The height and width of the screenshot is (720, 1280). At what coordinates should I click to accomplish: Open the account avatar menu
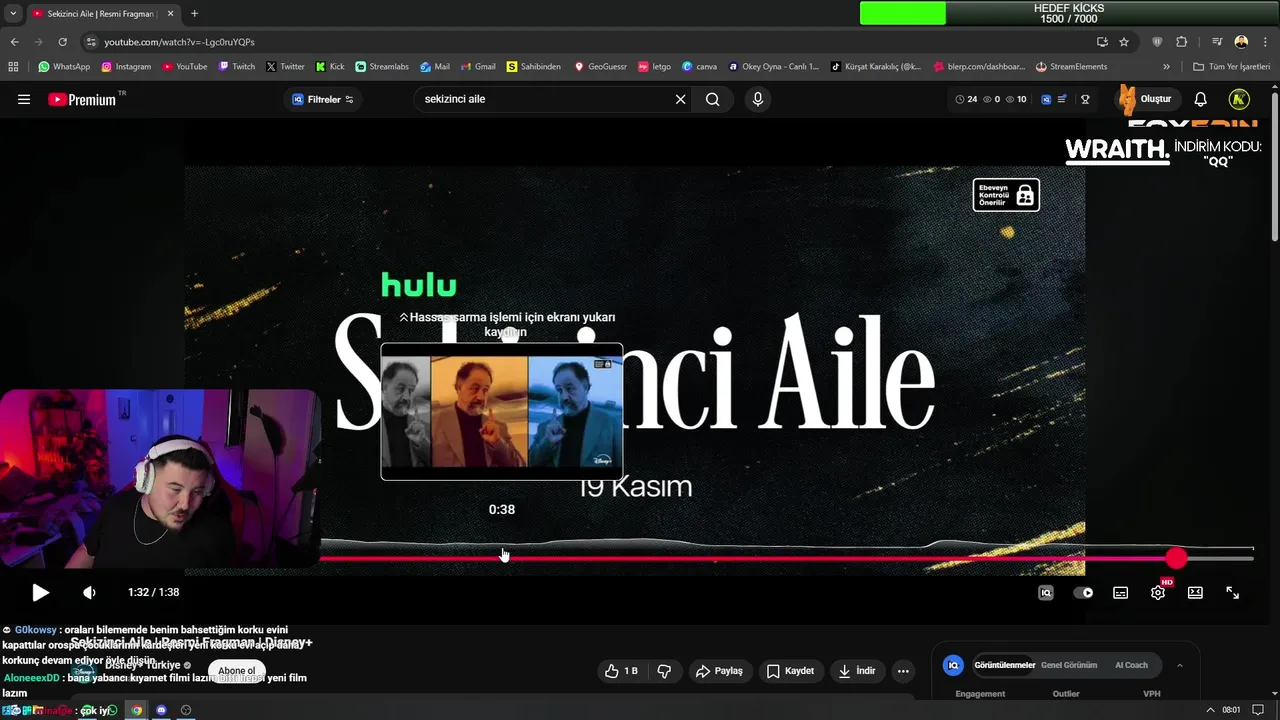point(1239,99)
